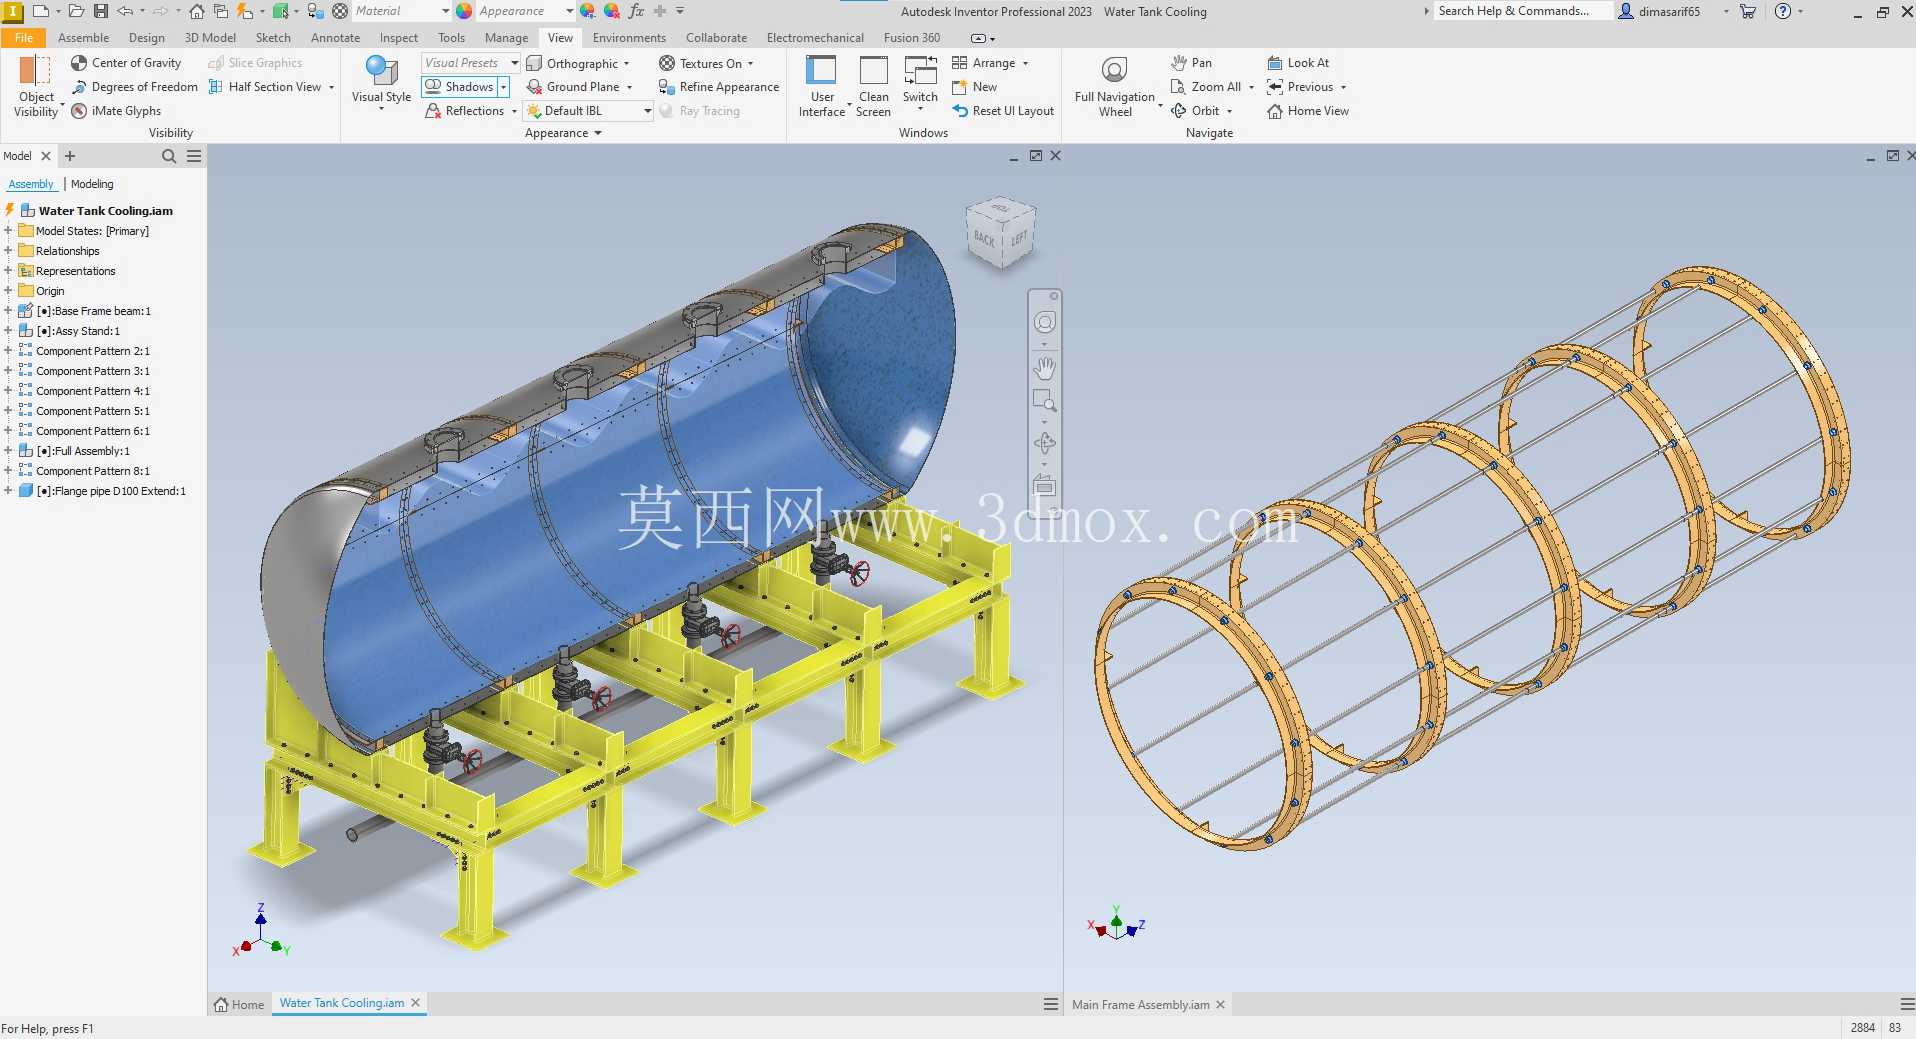Click Refine Appearance
Viewport: 1916px width, 1039px height.
coord(719,87)
